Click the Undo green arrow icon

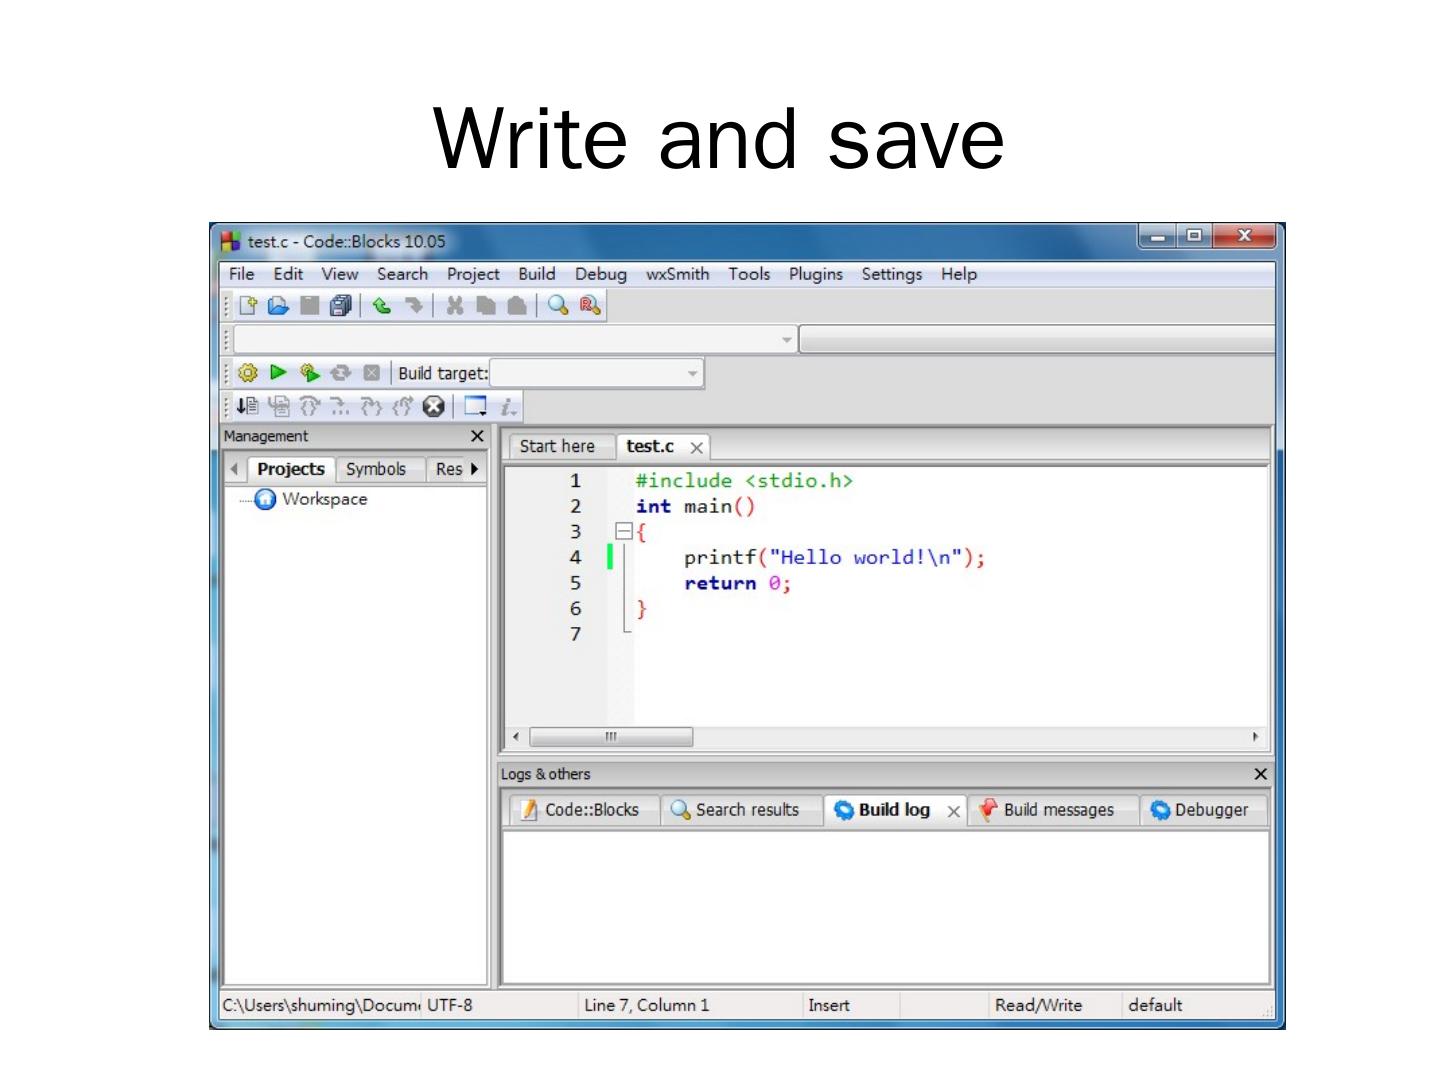(x=381, y=306)
